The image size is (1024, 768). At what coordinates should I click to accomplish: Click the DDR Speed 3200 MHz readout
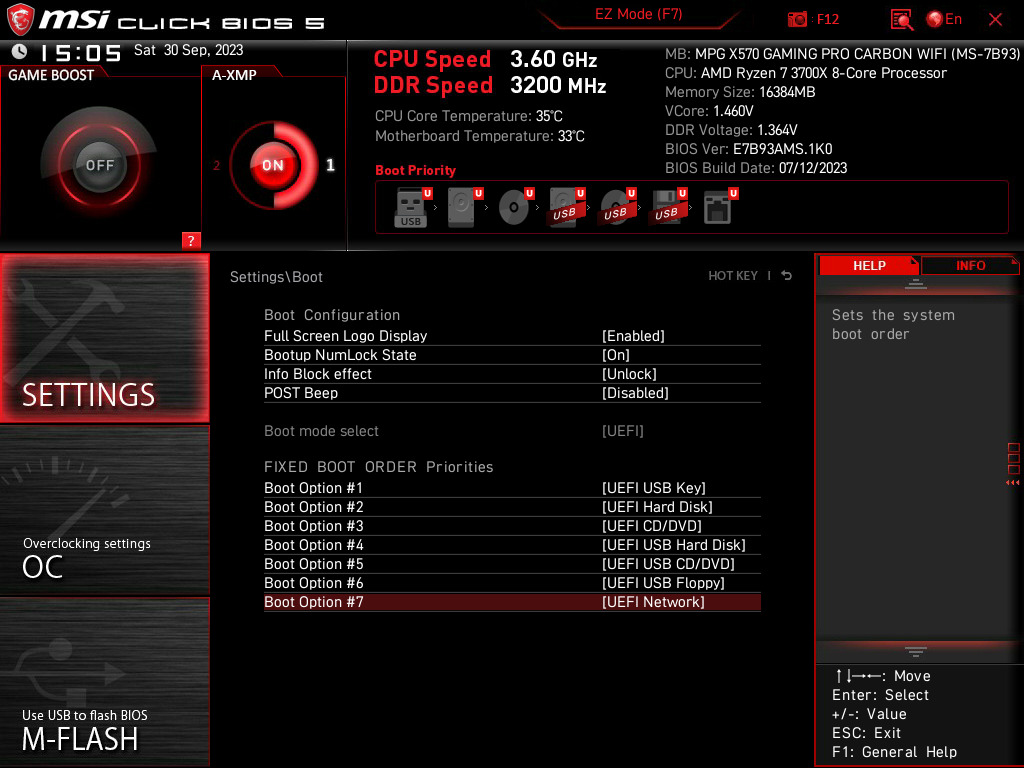point(490,86)
